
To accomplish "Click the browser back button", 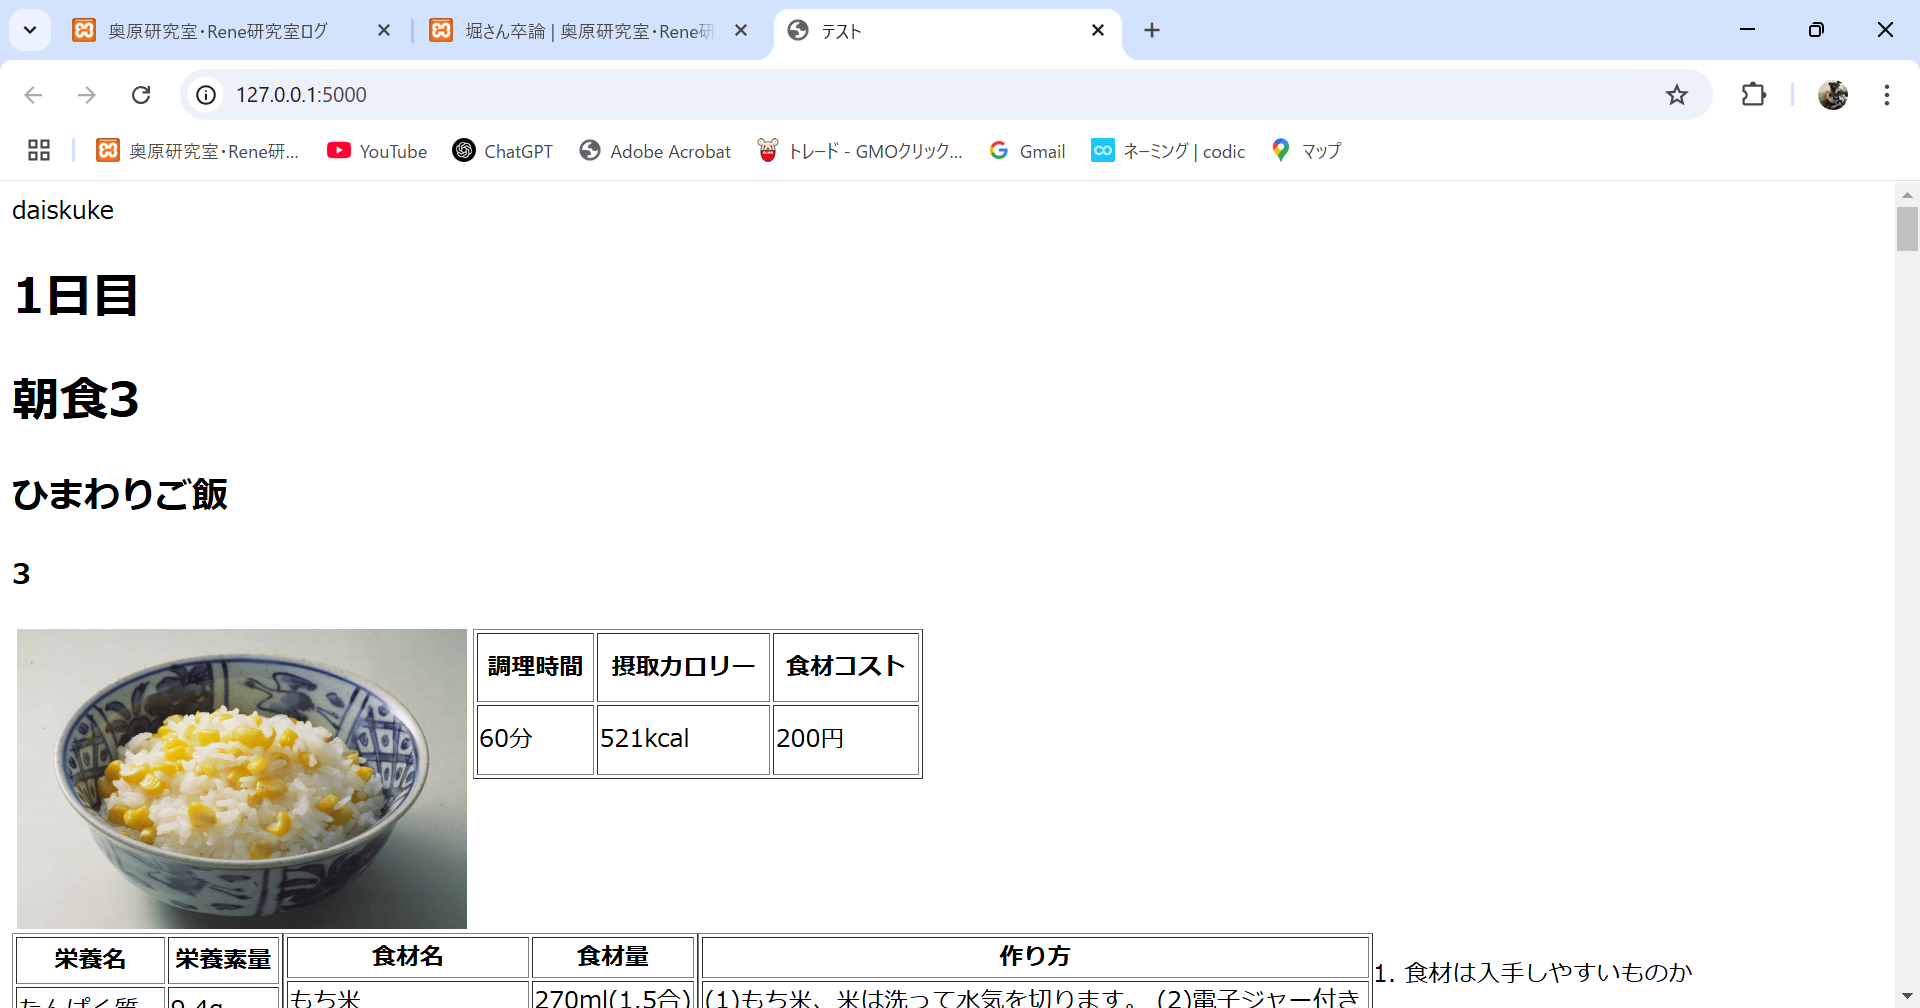I will point(33,94).
